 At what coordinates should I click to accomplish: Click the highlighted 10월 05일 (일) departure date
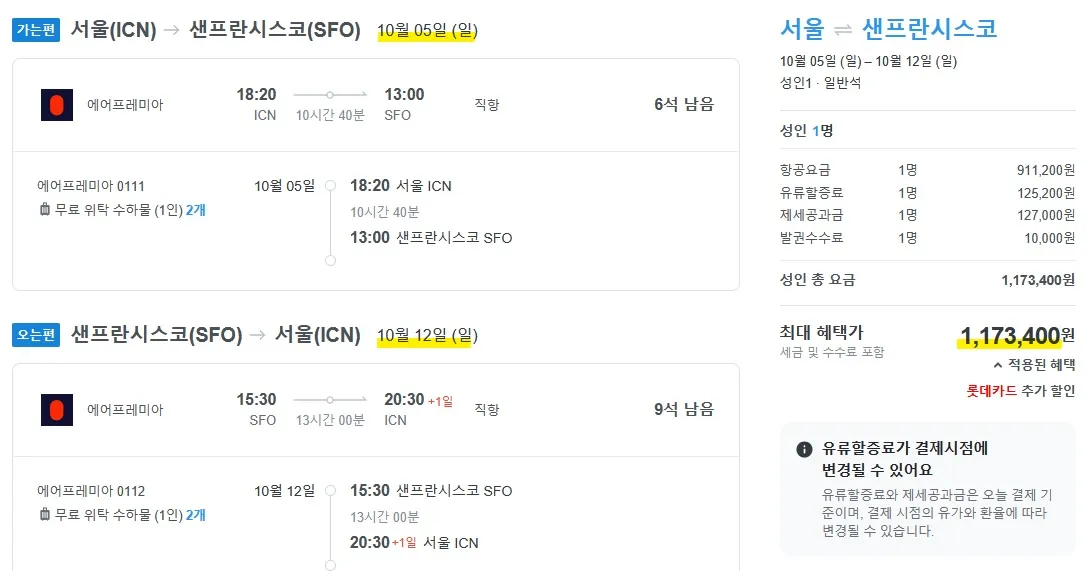click(427, 30)
